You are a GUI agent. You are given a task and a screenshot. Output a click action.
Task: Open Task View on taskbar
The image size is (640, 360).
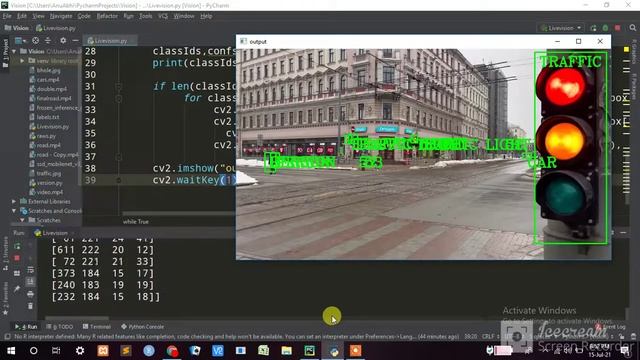pyautogui.click(x=56, y=351)
